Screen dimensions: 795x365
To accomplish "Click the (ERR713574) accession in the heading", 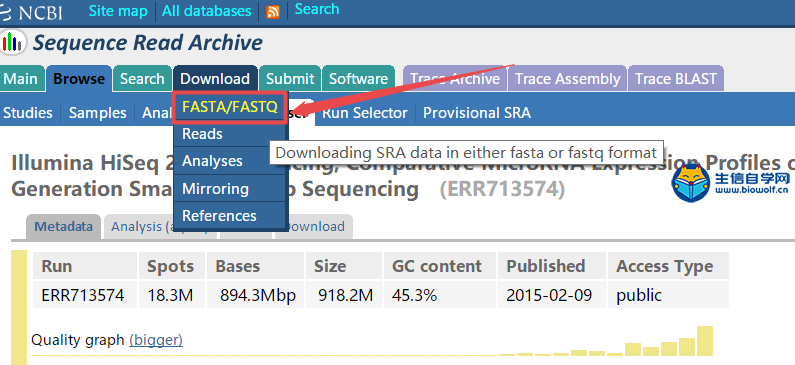I will [502, 190].
